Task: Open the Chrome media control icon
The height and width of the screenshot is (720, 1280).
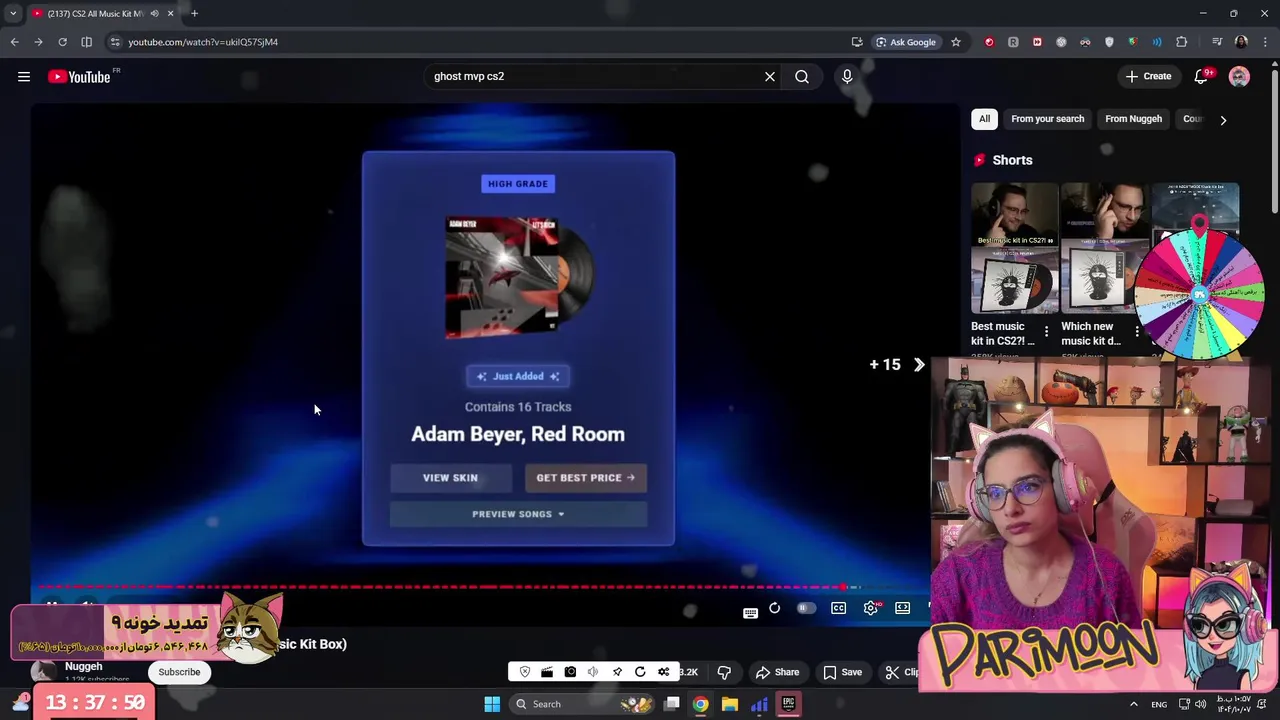Action: pos(1217,42)
